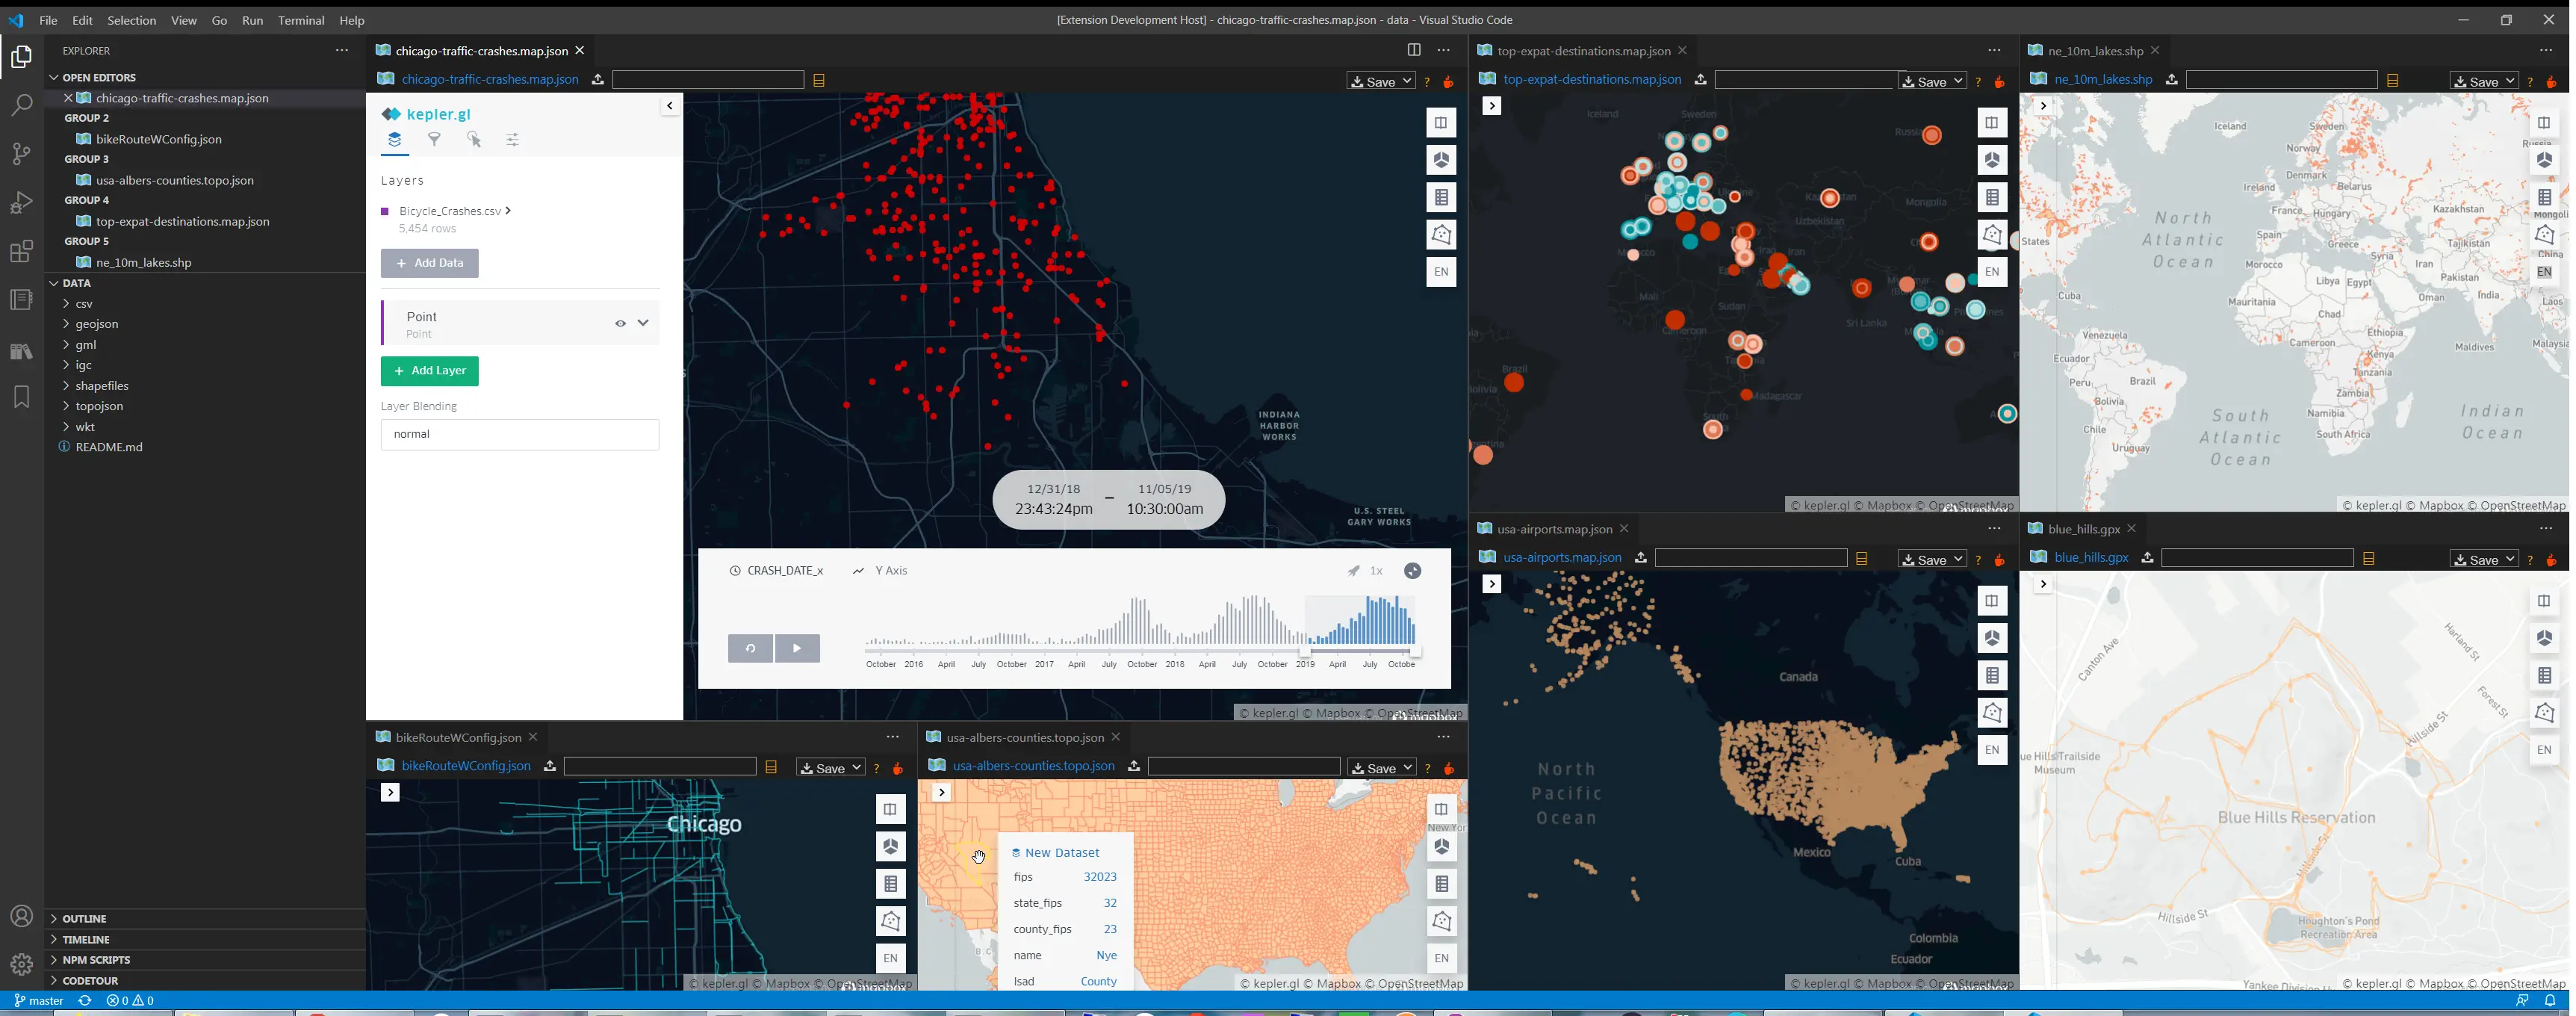Select the Interactions icon in kepler.gl sidebar

(474, 140)
